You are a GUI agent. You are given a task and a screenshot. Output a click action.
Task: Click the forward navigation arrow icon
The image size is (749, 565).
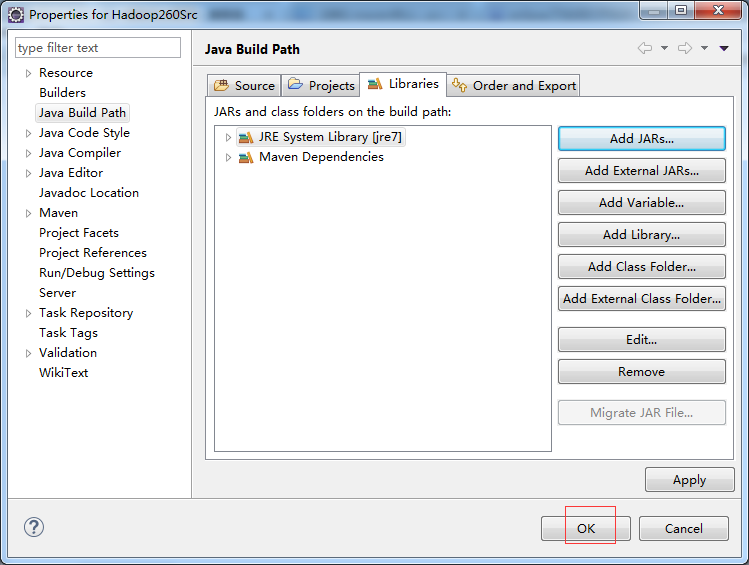685,48
